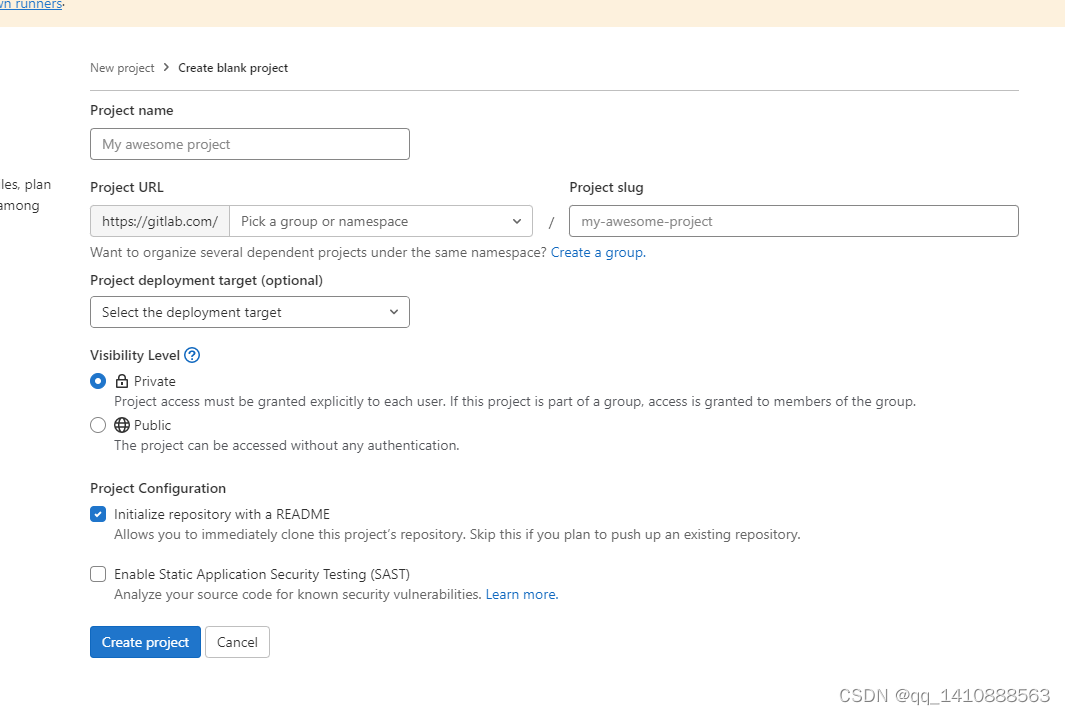The height and width of the screenshot is (715, 1065).
Task: Select the Public visibility option
Action: (98, 425)
